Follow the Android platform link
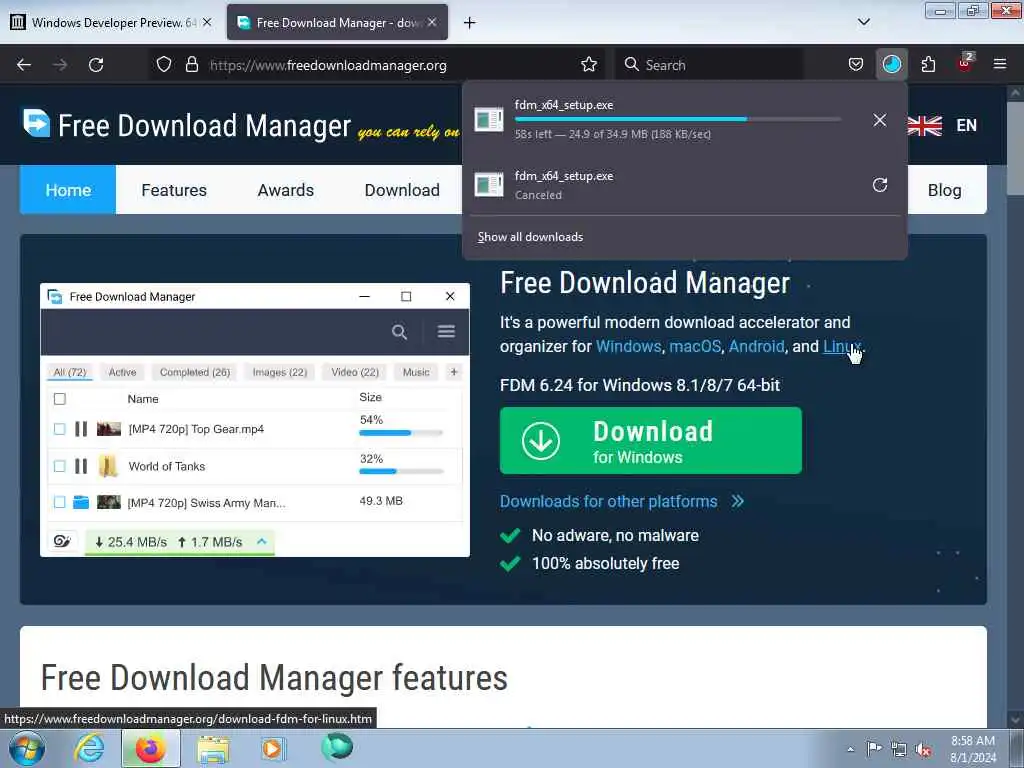1024x768 pixels. [756, 346]
